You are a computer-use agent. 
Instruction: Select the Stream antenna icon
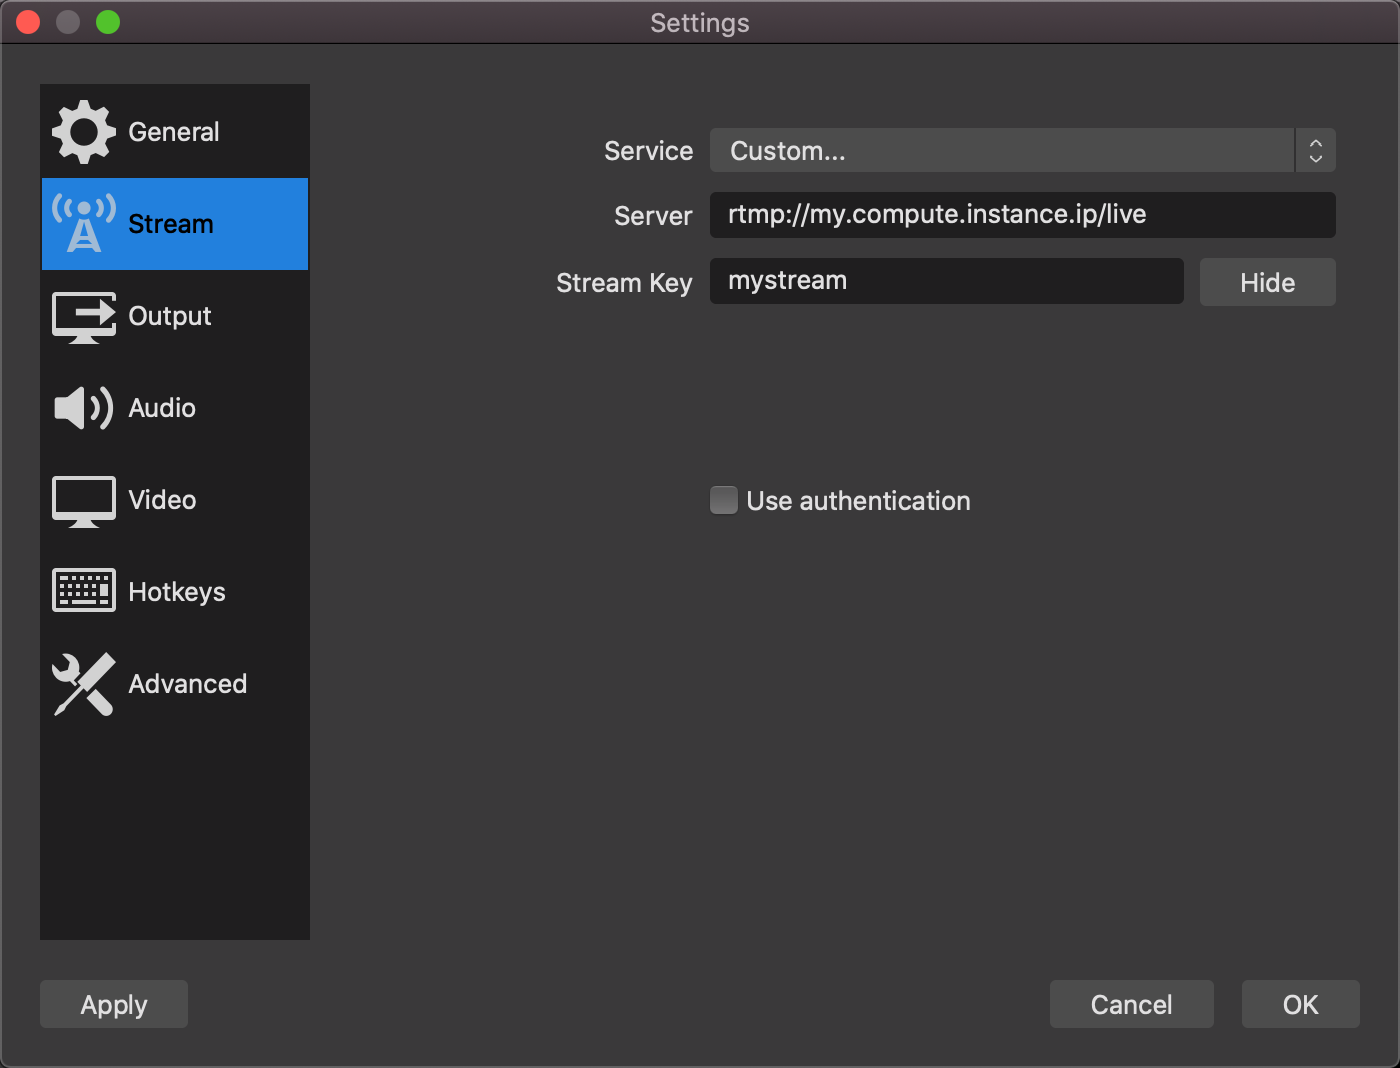[83, 224]
